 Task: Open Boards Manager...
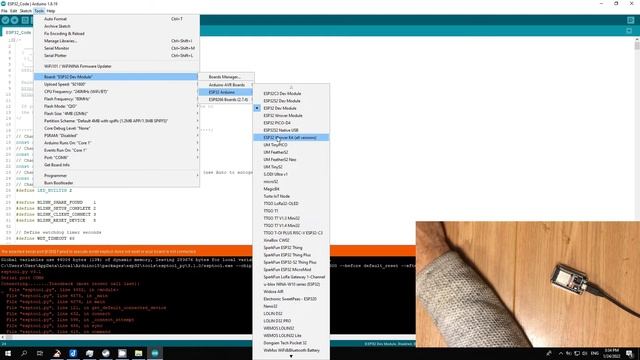pos(226,77)
